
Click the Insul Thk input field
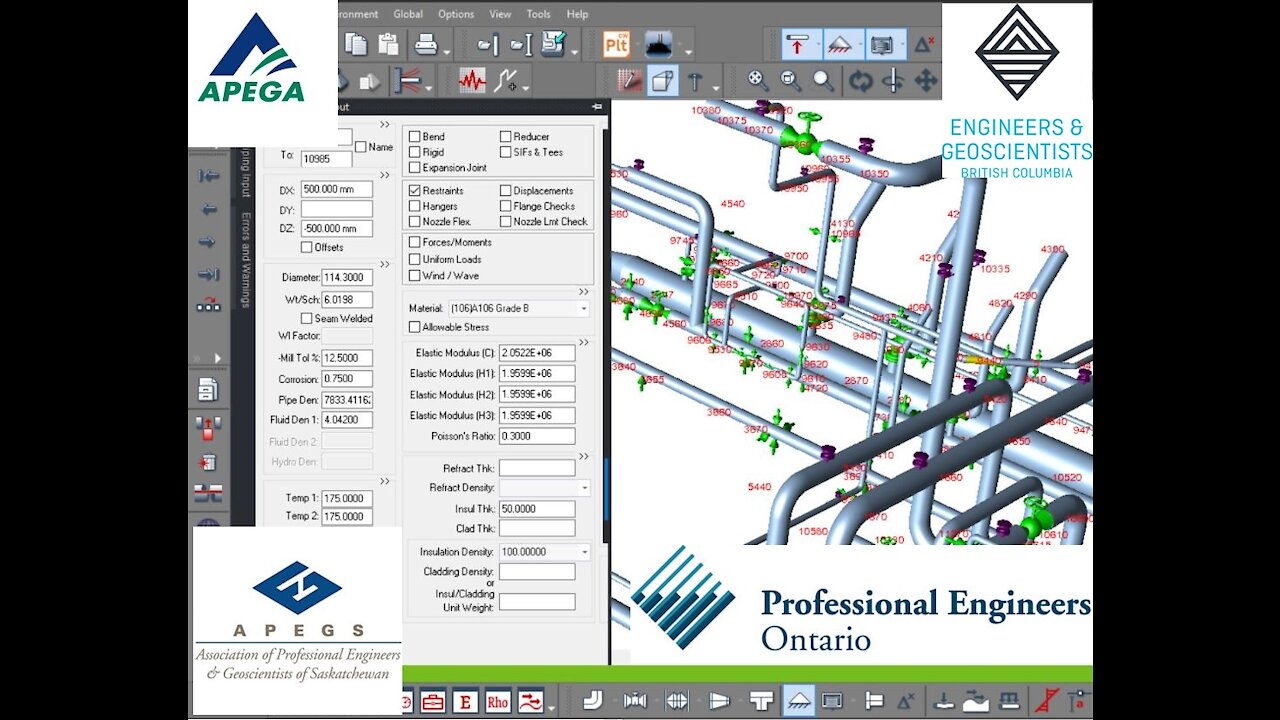[537, 509]
